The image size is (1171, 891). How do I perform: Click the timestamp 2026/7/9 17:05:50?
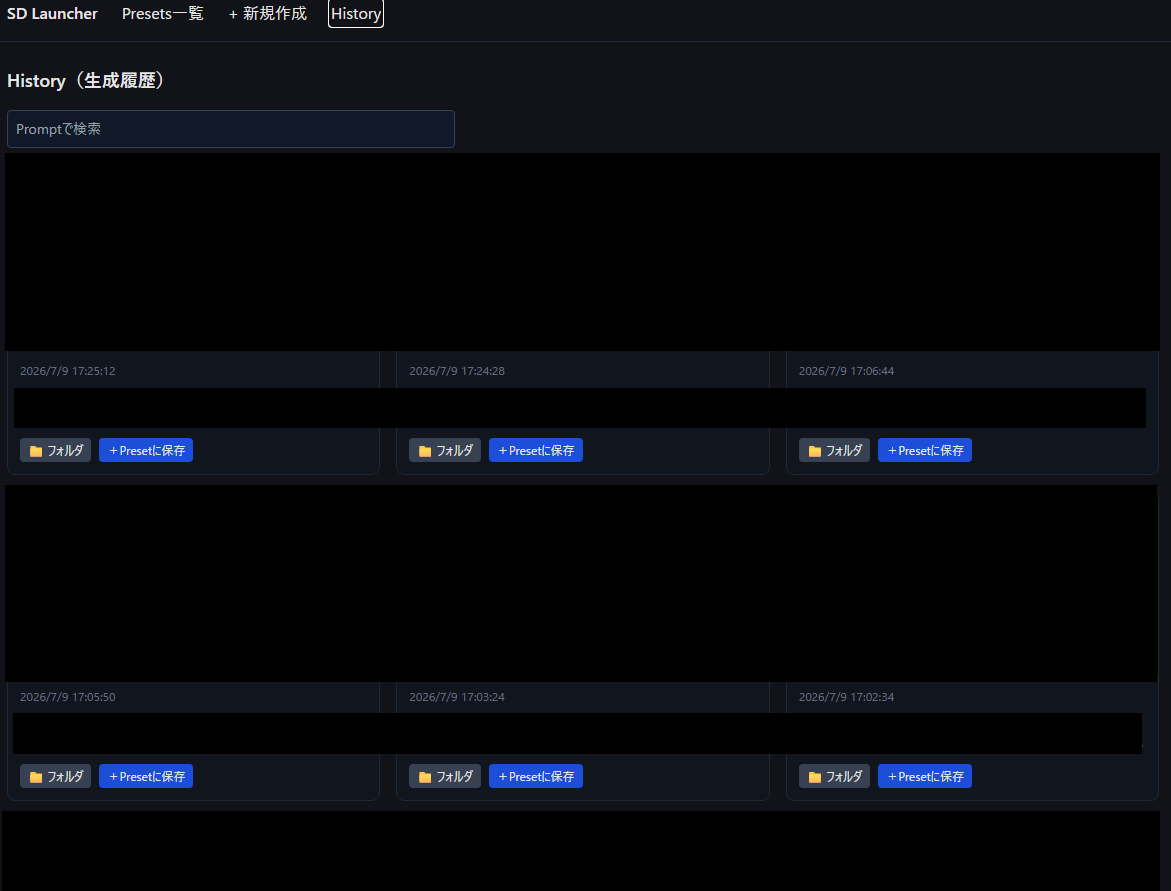pyautogui.click(x=67, y=697)
